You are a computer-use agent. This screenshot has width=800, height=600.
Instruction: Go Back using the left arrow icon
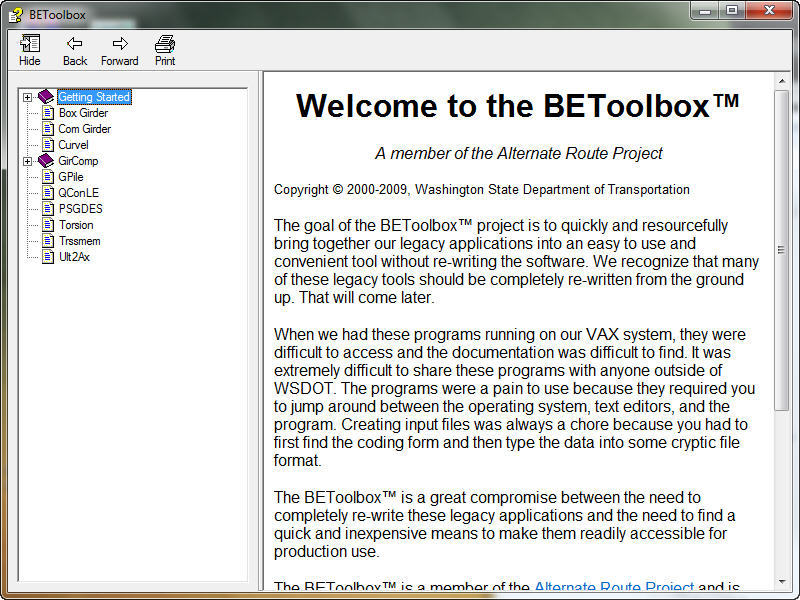[74, 43]
